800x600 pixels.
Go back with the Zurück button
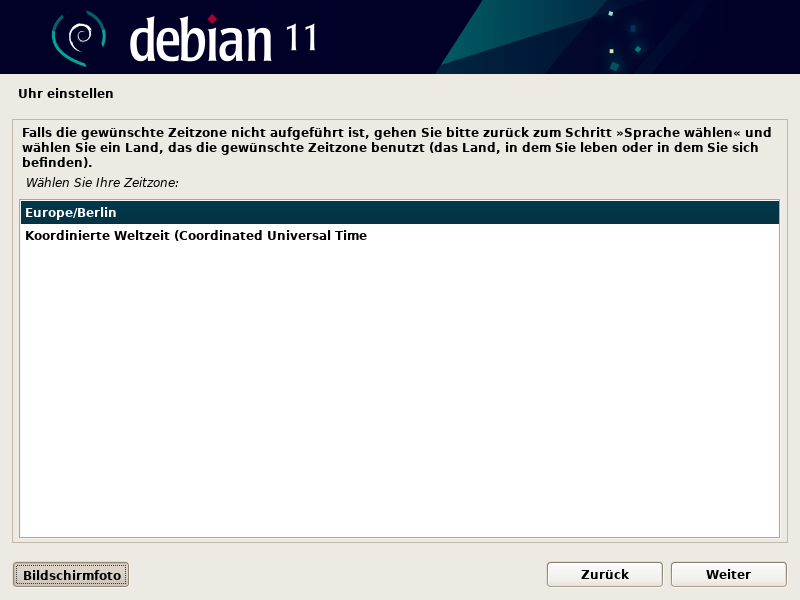point(605,574)
